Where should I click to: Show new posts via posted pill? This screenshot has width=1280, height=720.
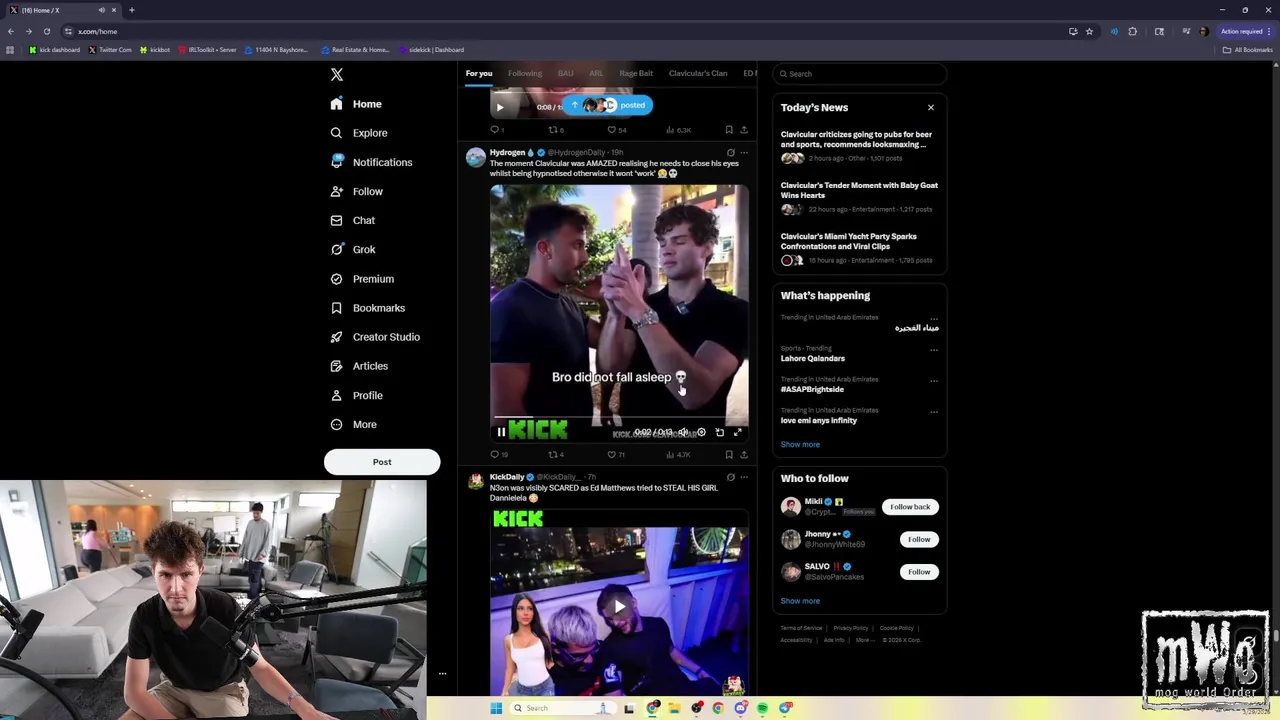point(608,105)
